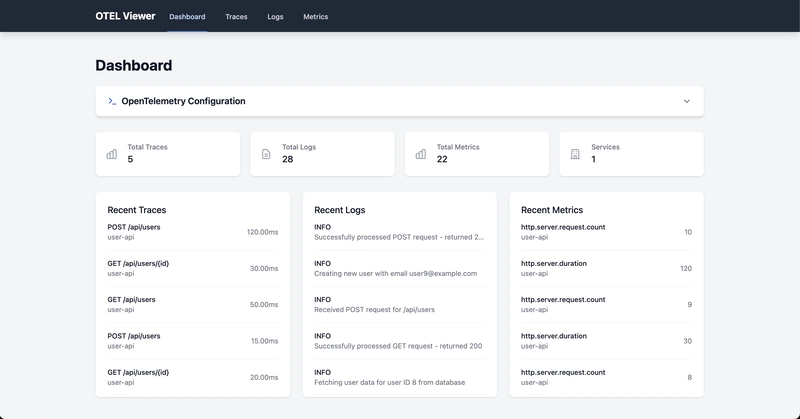Open the http.server.duration metric with value 120
Screen dimensions: 800x419
[x=606, y=268]
